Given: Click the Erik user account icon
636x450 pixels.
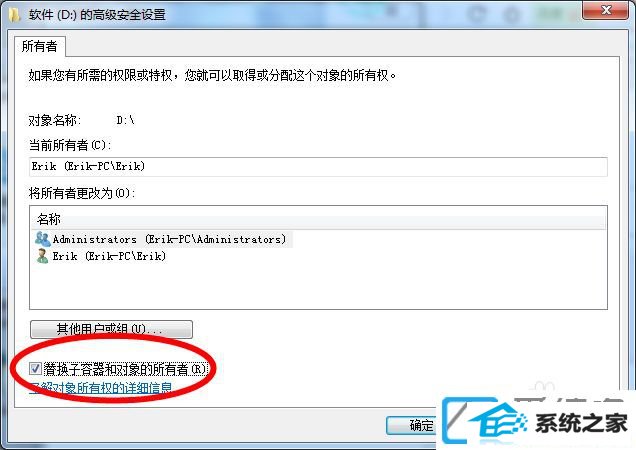Looking at the screenshot, I should [x=42, y=256].
